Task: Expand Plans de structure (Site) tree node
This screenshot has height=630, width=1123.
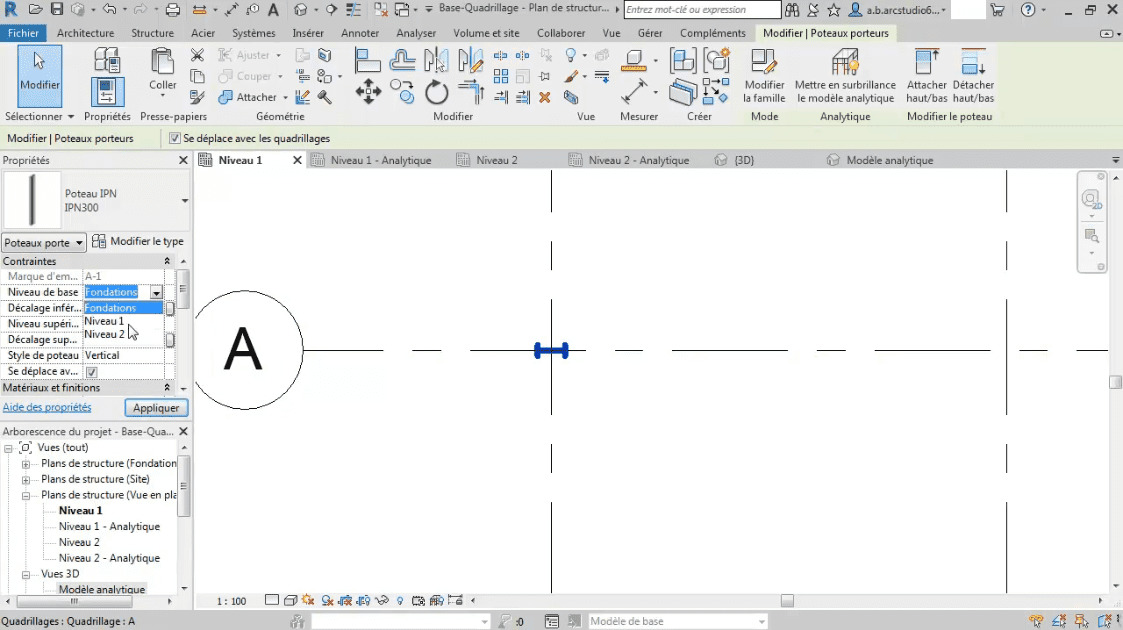Action: point(26,479)
